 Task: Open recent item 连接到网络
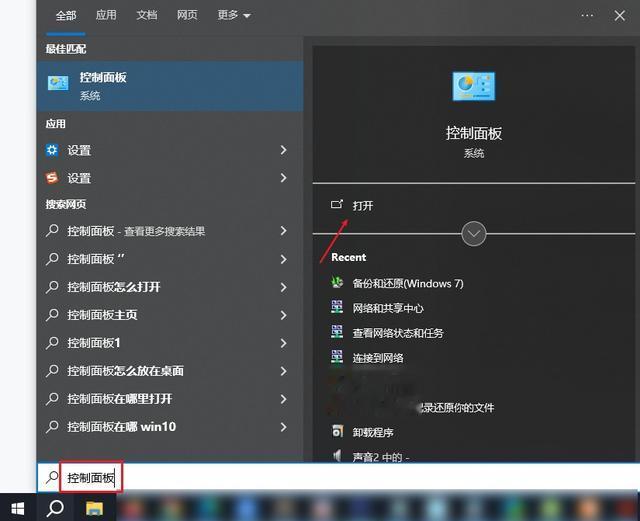point(378,358)
